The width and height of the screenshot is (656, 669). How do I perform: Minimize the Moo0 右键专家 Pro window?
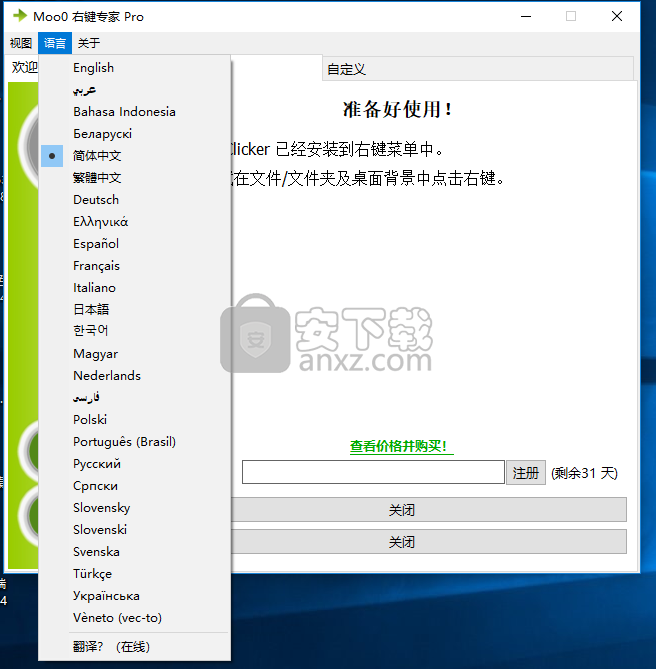coord(526,16)
